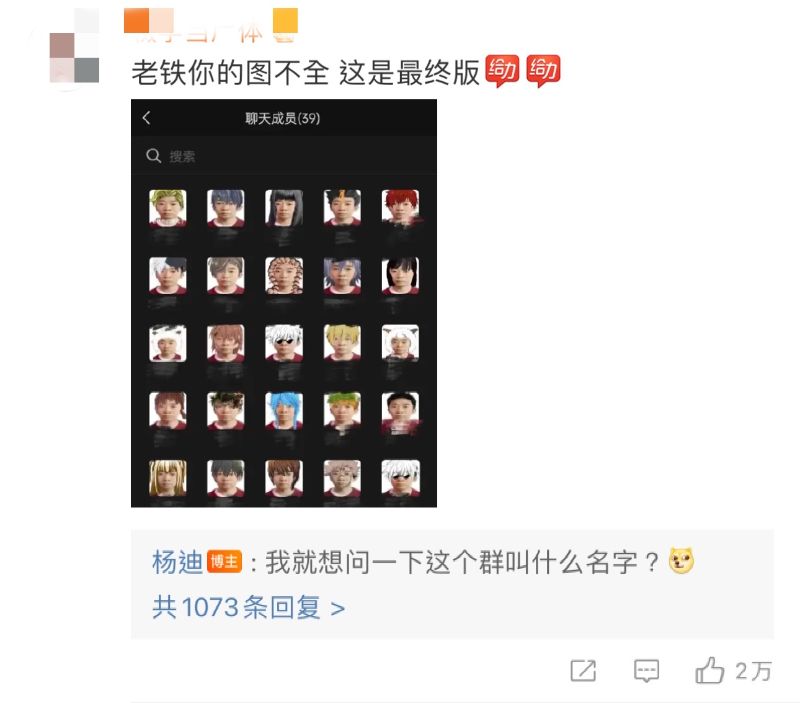Click the first red 缅 sticker emoji

pyautogui.click(x=502, y=70)
